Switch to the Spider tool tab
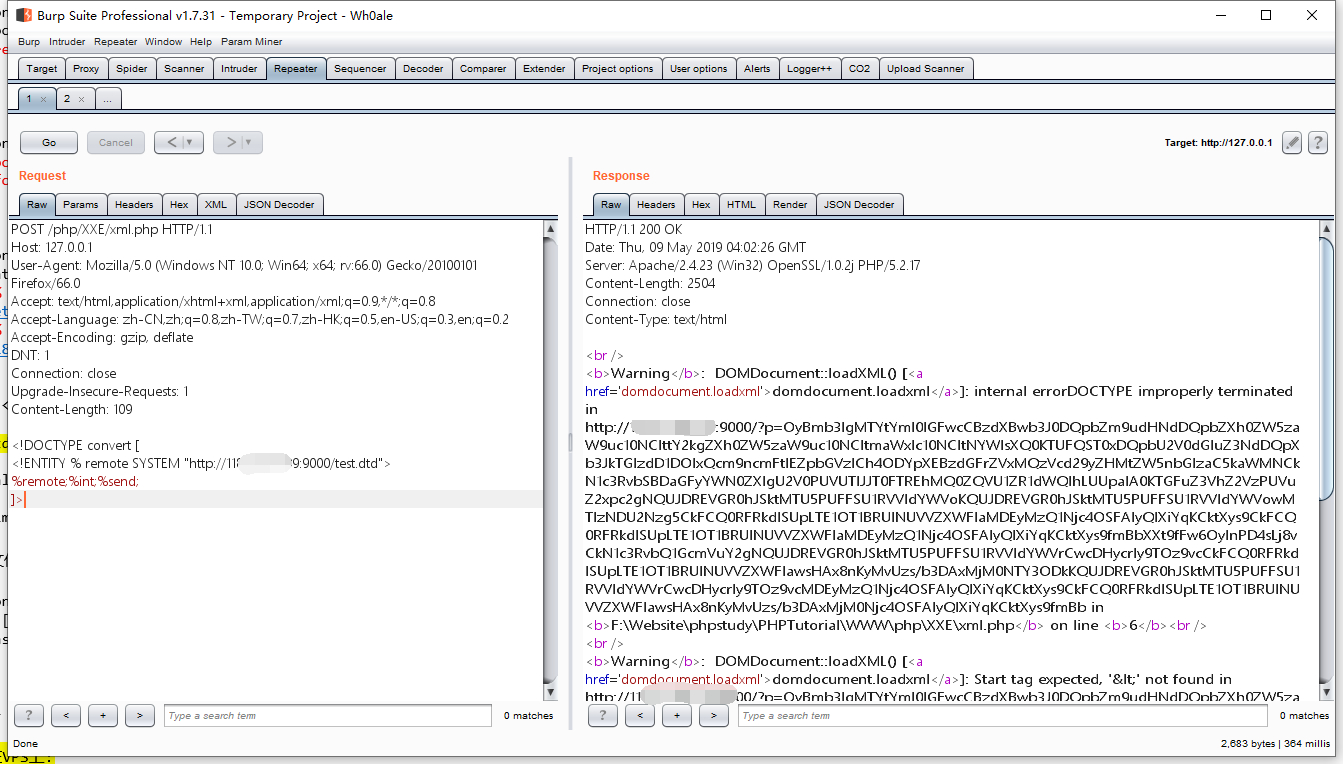 [132, 69]
